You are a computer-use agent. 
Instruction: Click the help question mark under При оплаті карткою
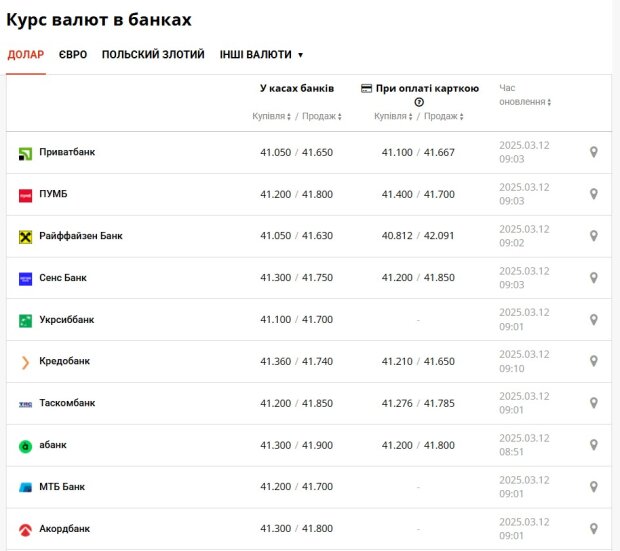(x=419, y=102)
